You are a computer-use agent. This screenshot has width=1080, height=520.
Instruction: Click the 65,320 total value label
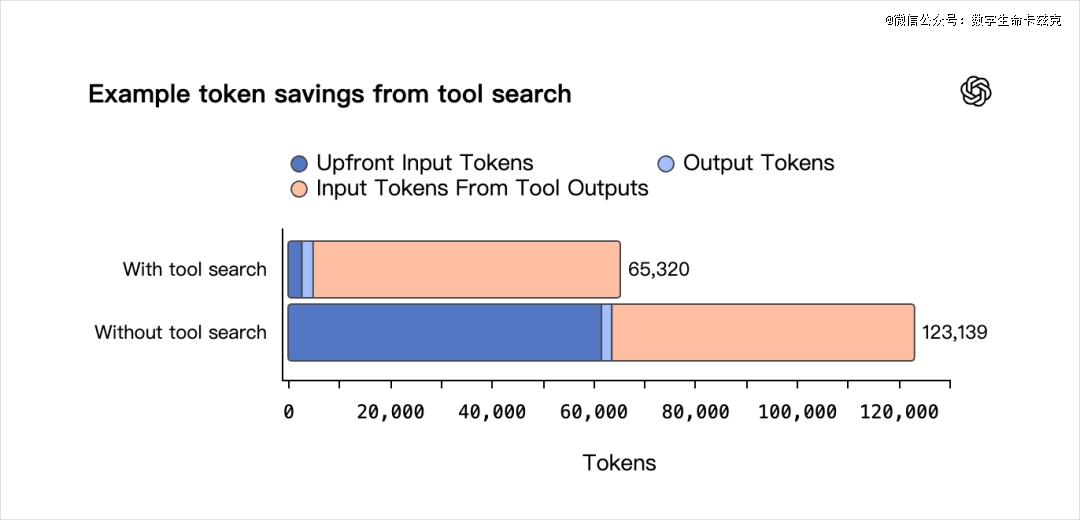[x=658, y=269]
